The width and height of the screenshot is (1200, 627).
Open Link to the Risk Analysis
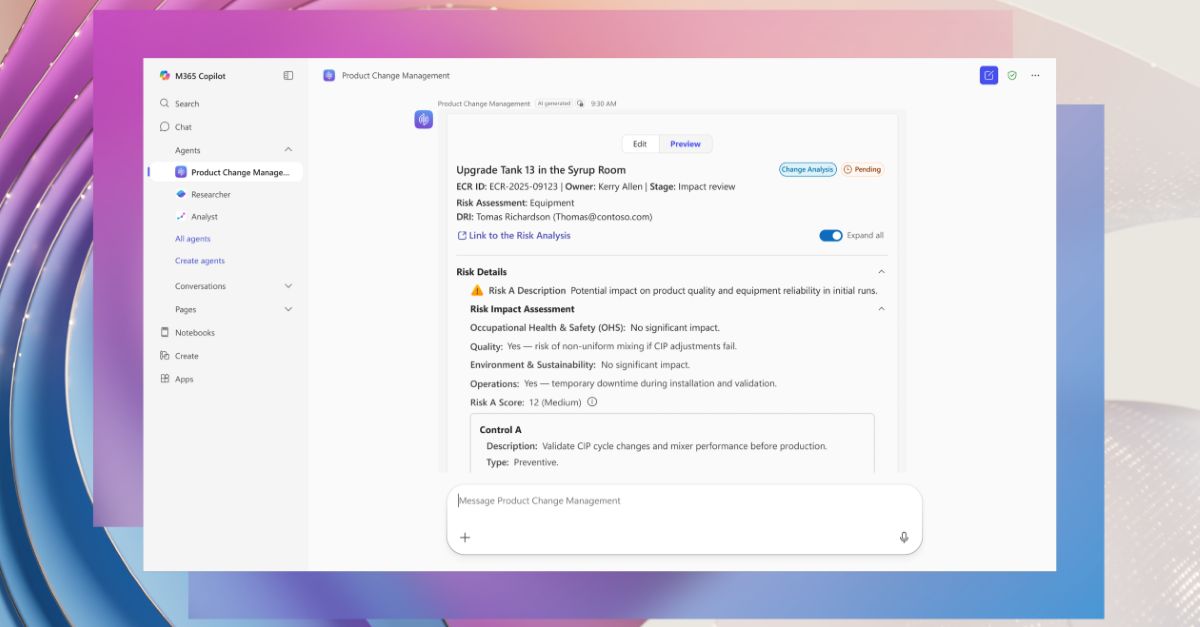514,235
